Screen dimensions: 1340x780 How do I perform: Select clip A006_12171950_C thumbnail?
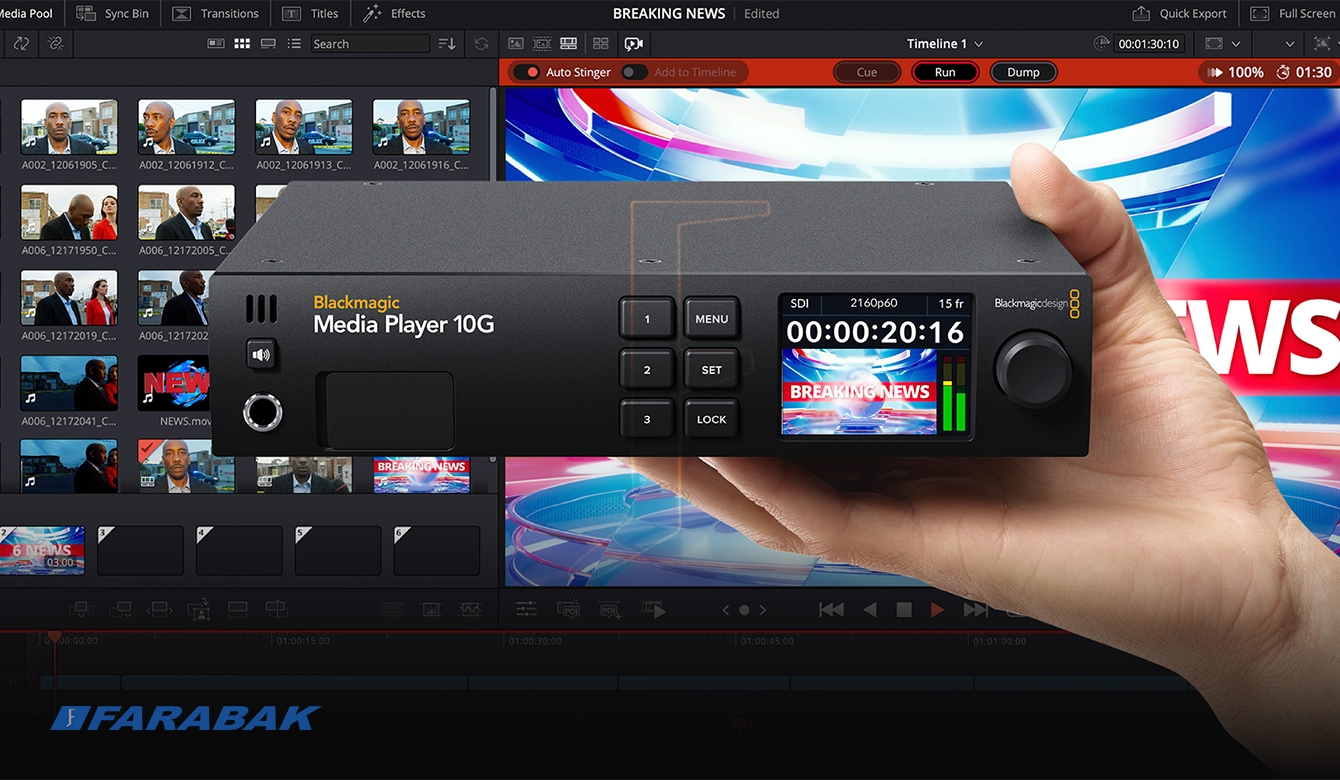(x=69, y=212)
